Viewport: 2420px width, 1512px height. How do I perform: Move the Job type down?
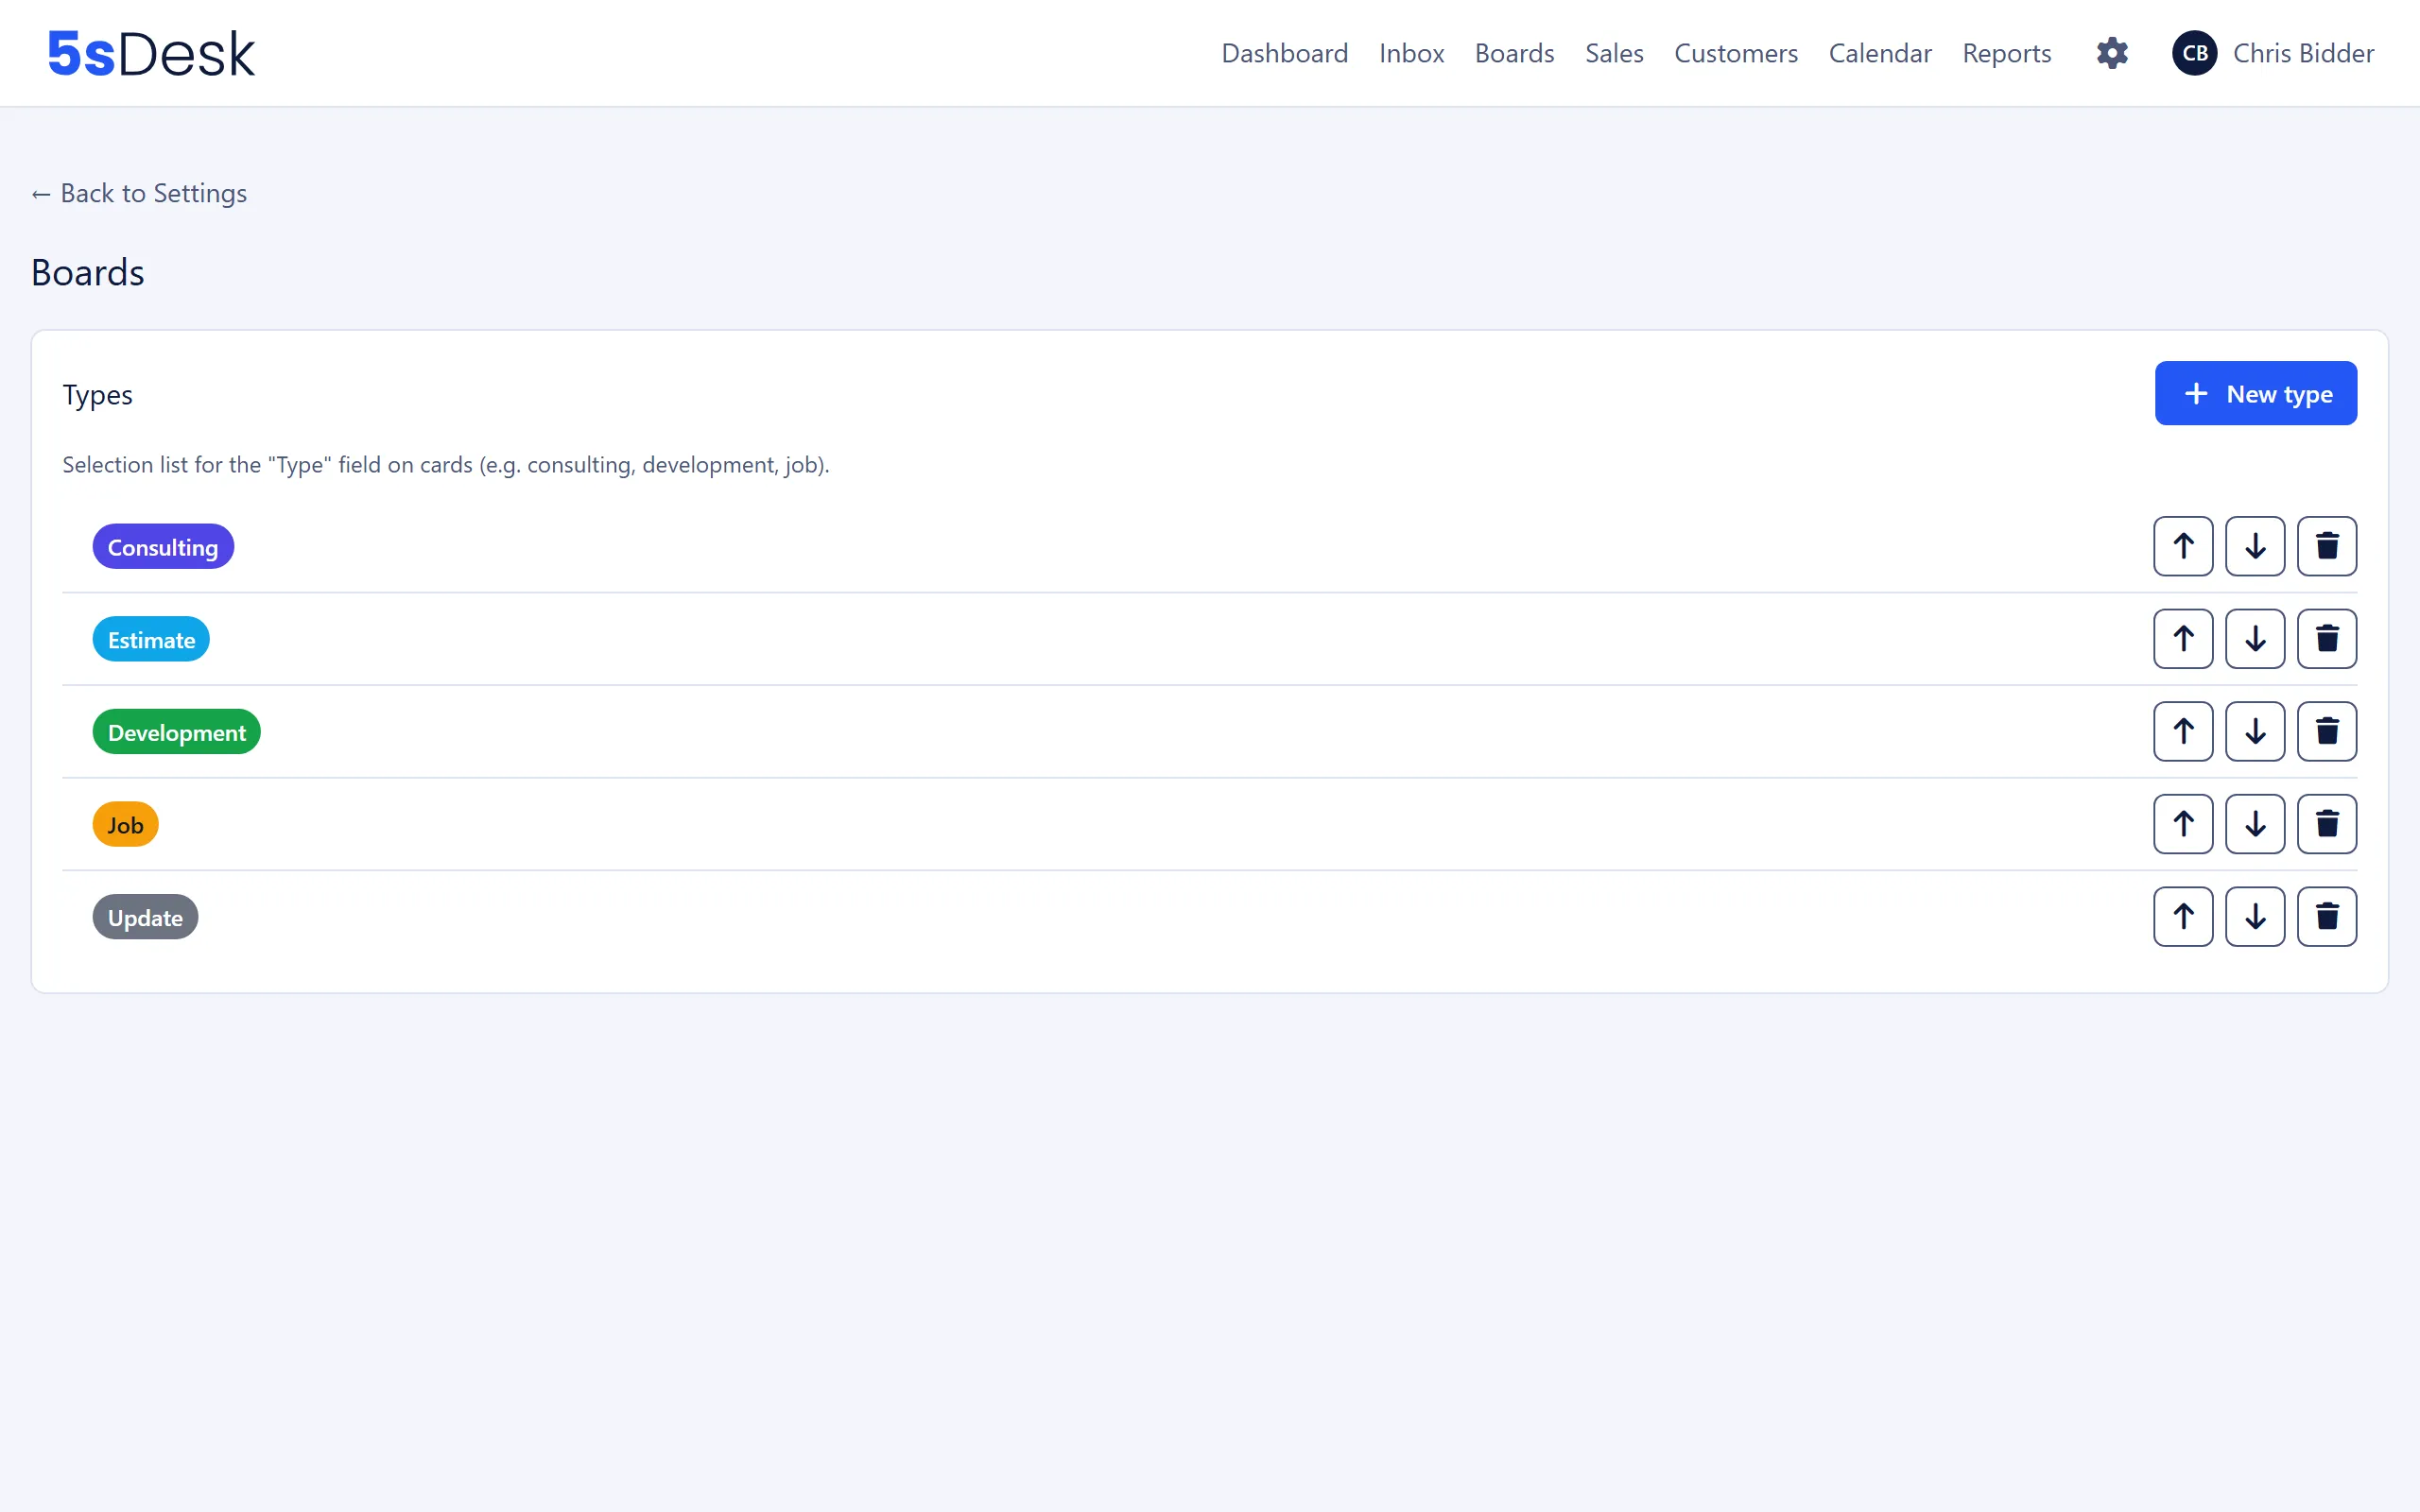click(2255, 824)
